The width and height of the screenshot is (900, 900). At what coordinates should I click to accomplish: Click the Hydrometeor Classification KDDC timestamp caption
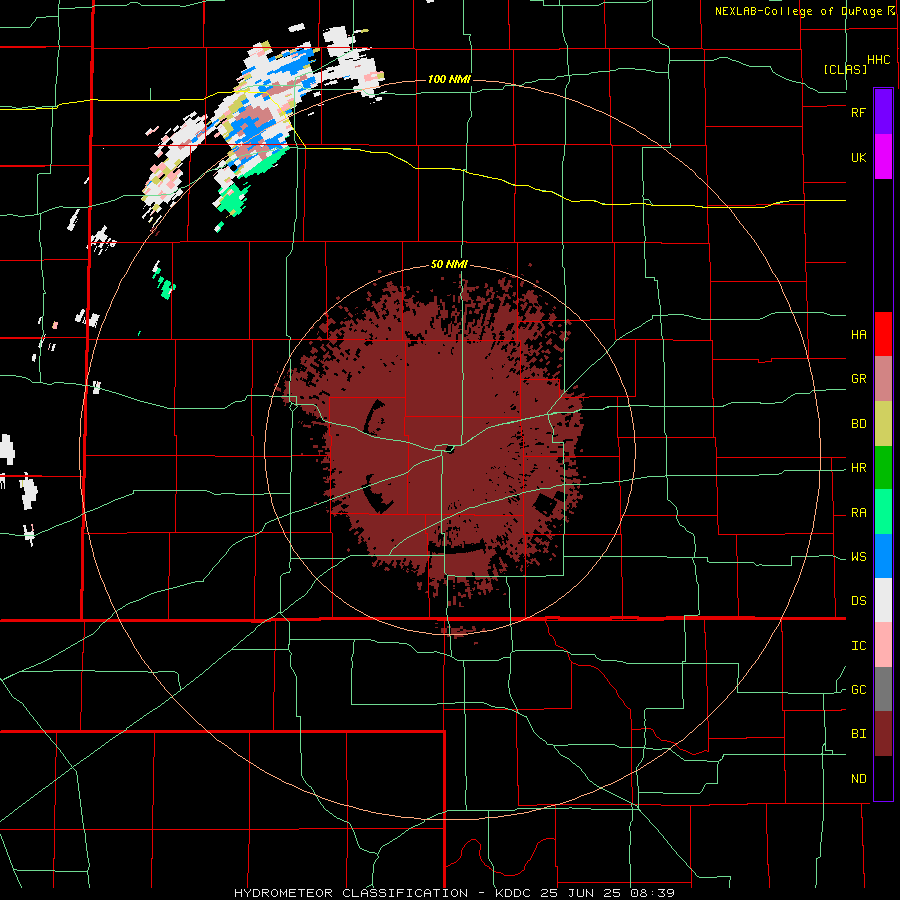454,893
